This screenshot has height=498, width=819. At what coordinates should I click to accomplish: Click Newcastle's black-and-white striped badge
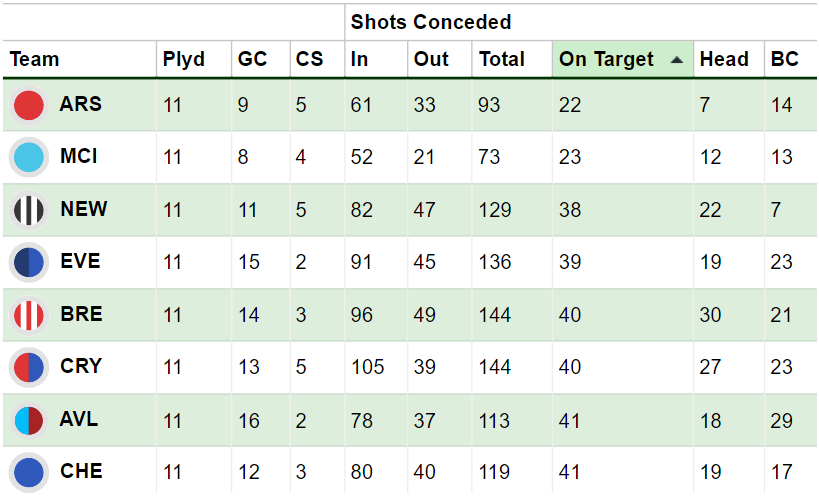29,210
